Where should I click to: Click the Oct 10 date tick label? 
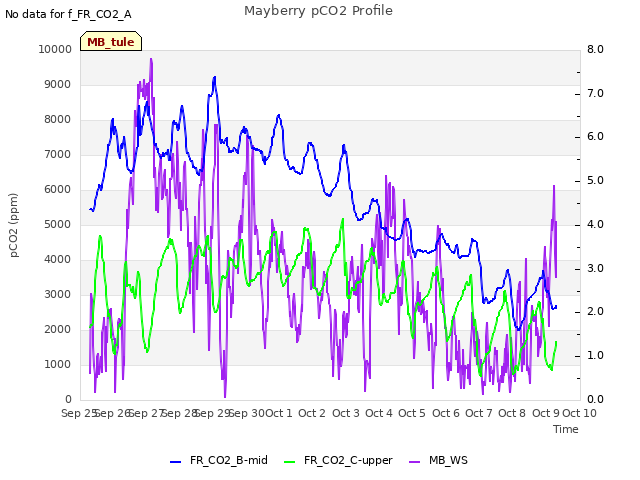coord(580,413)
